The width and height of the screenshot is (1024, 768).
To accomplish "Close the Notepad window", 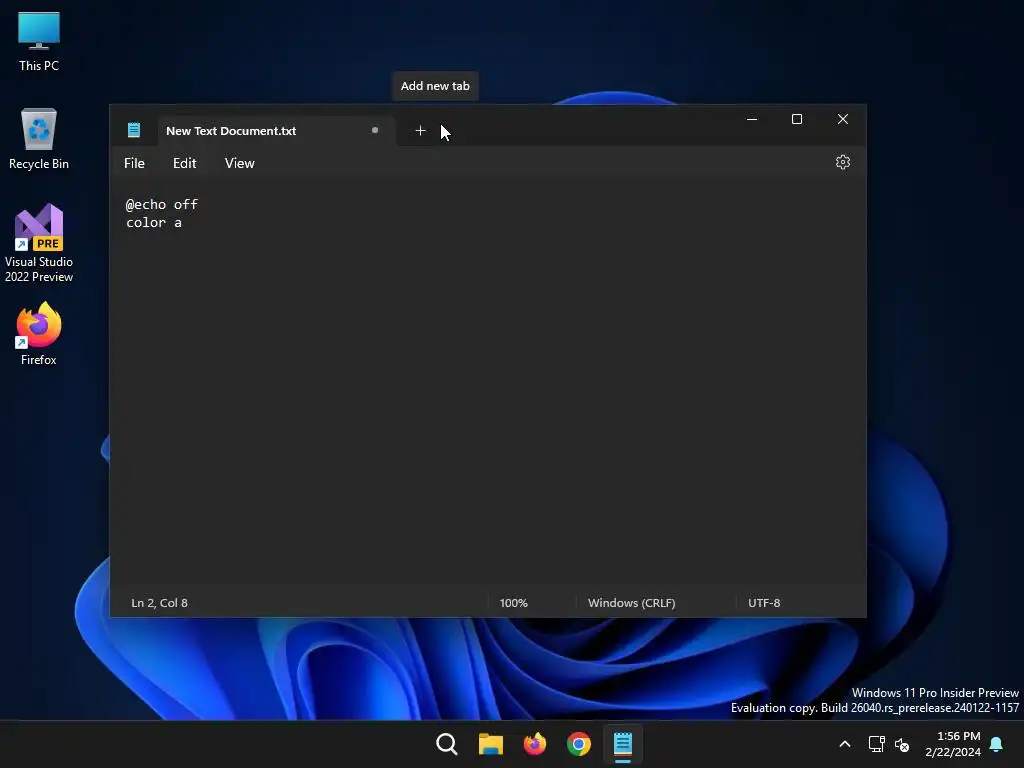I will (842, 120).
